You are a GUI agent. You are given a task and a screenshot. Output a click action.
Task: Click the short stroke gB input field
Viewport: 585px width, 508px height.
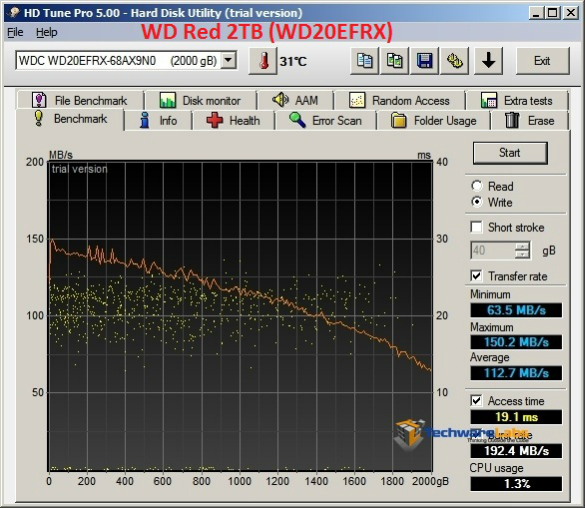(x=493, y=250)
